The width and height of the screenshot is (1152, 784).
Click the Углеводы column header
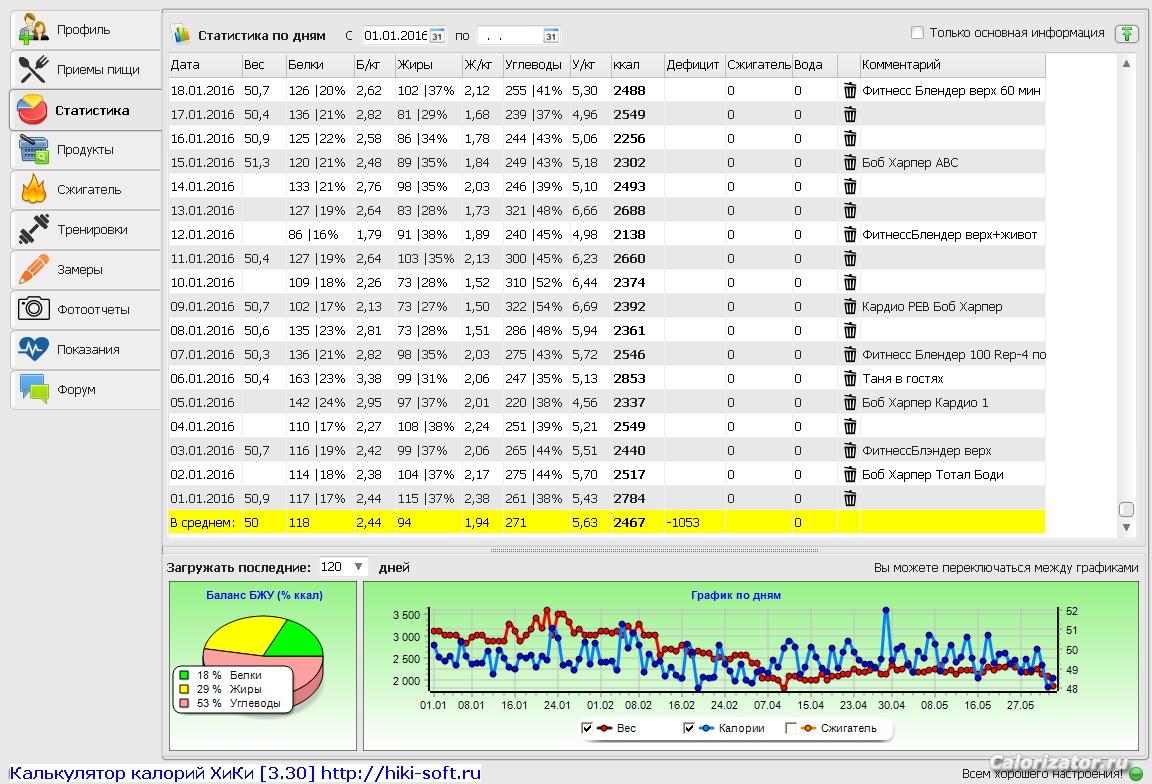[x=536, y=65]
